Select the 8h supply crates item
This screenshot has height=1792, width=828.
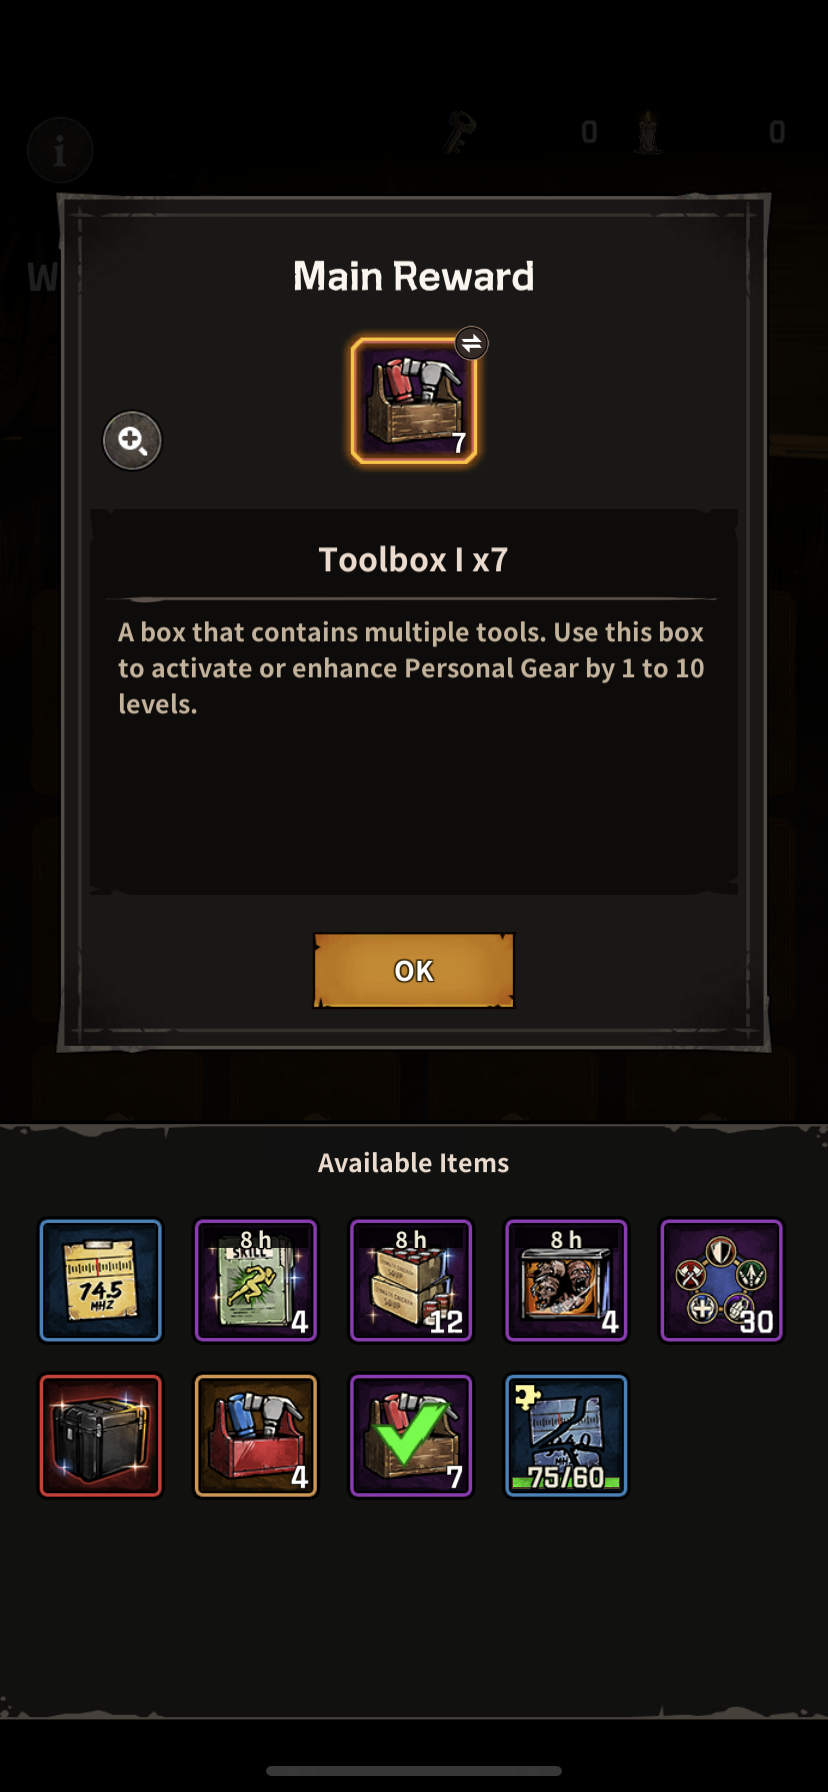411,1280
